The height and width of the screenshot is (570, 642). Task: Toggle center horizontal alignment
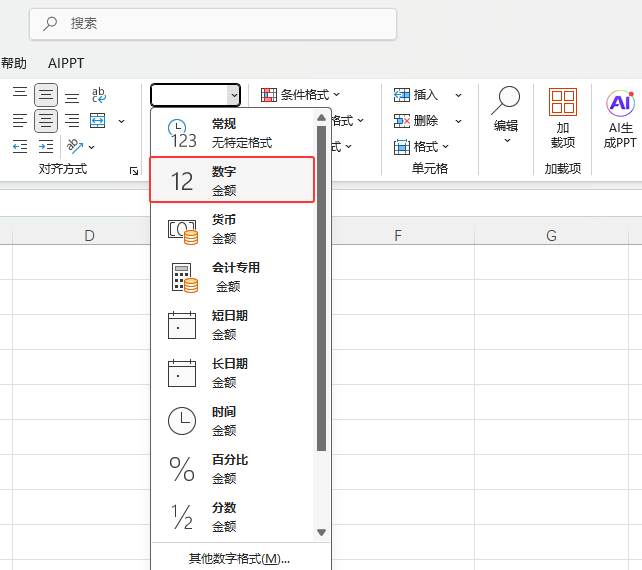[46, 121]
